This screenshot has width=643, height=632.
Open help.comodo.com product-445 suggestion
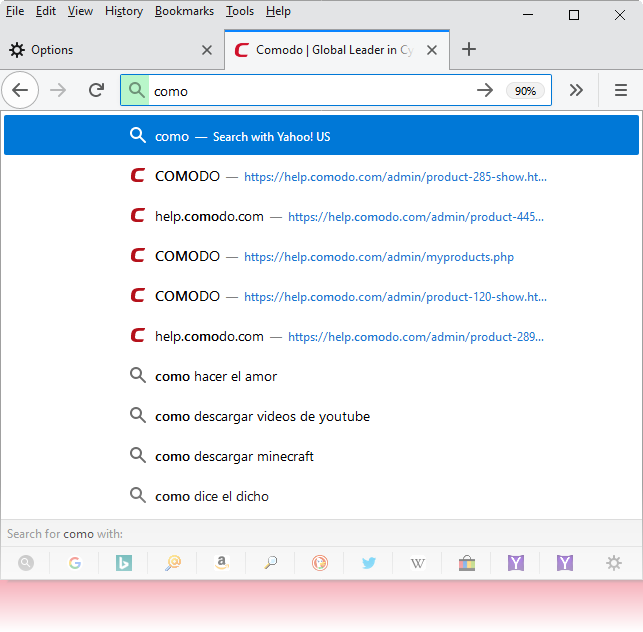[x=322, y=216]
